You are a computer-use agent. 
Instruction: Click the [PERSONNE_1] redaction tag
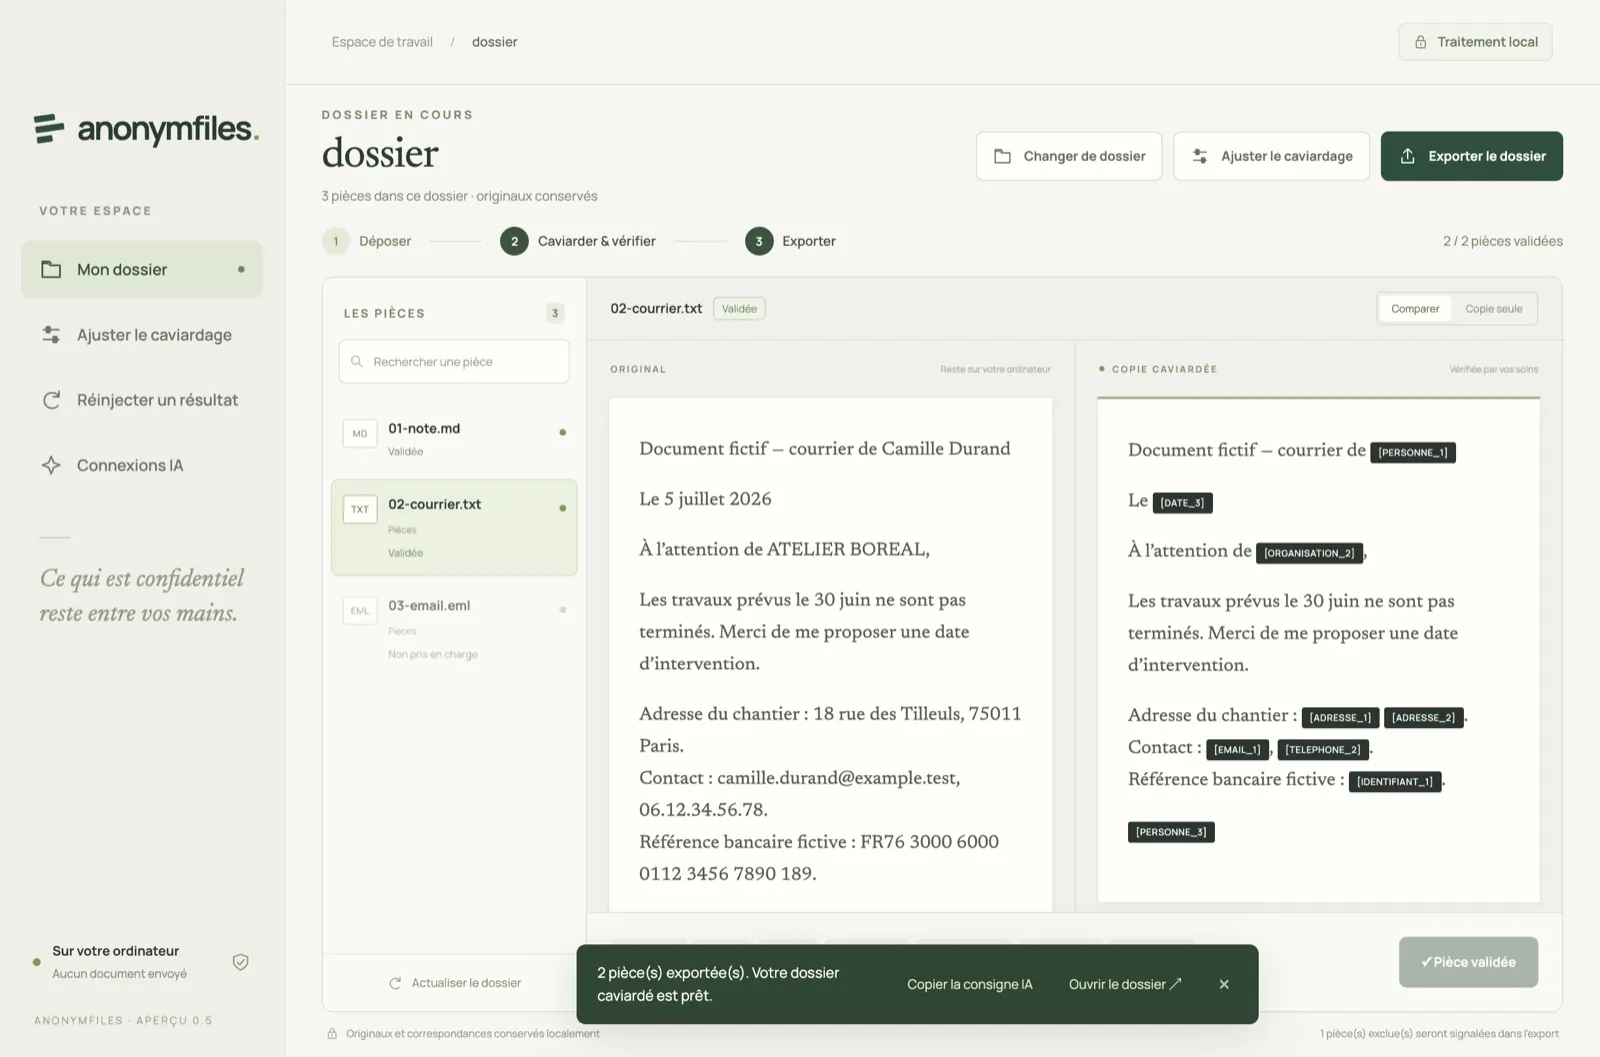pyautogui.click(x=1413, y=452)
